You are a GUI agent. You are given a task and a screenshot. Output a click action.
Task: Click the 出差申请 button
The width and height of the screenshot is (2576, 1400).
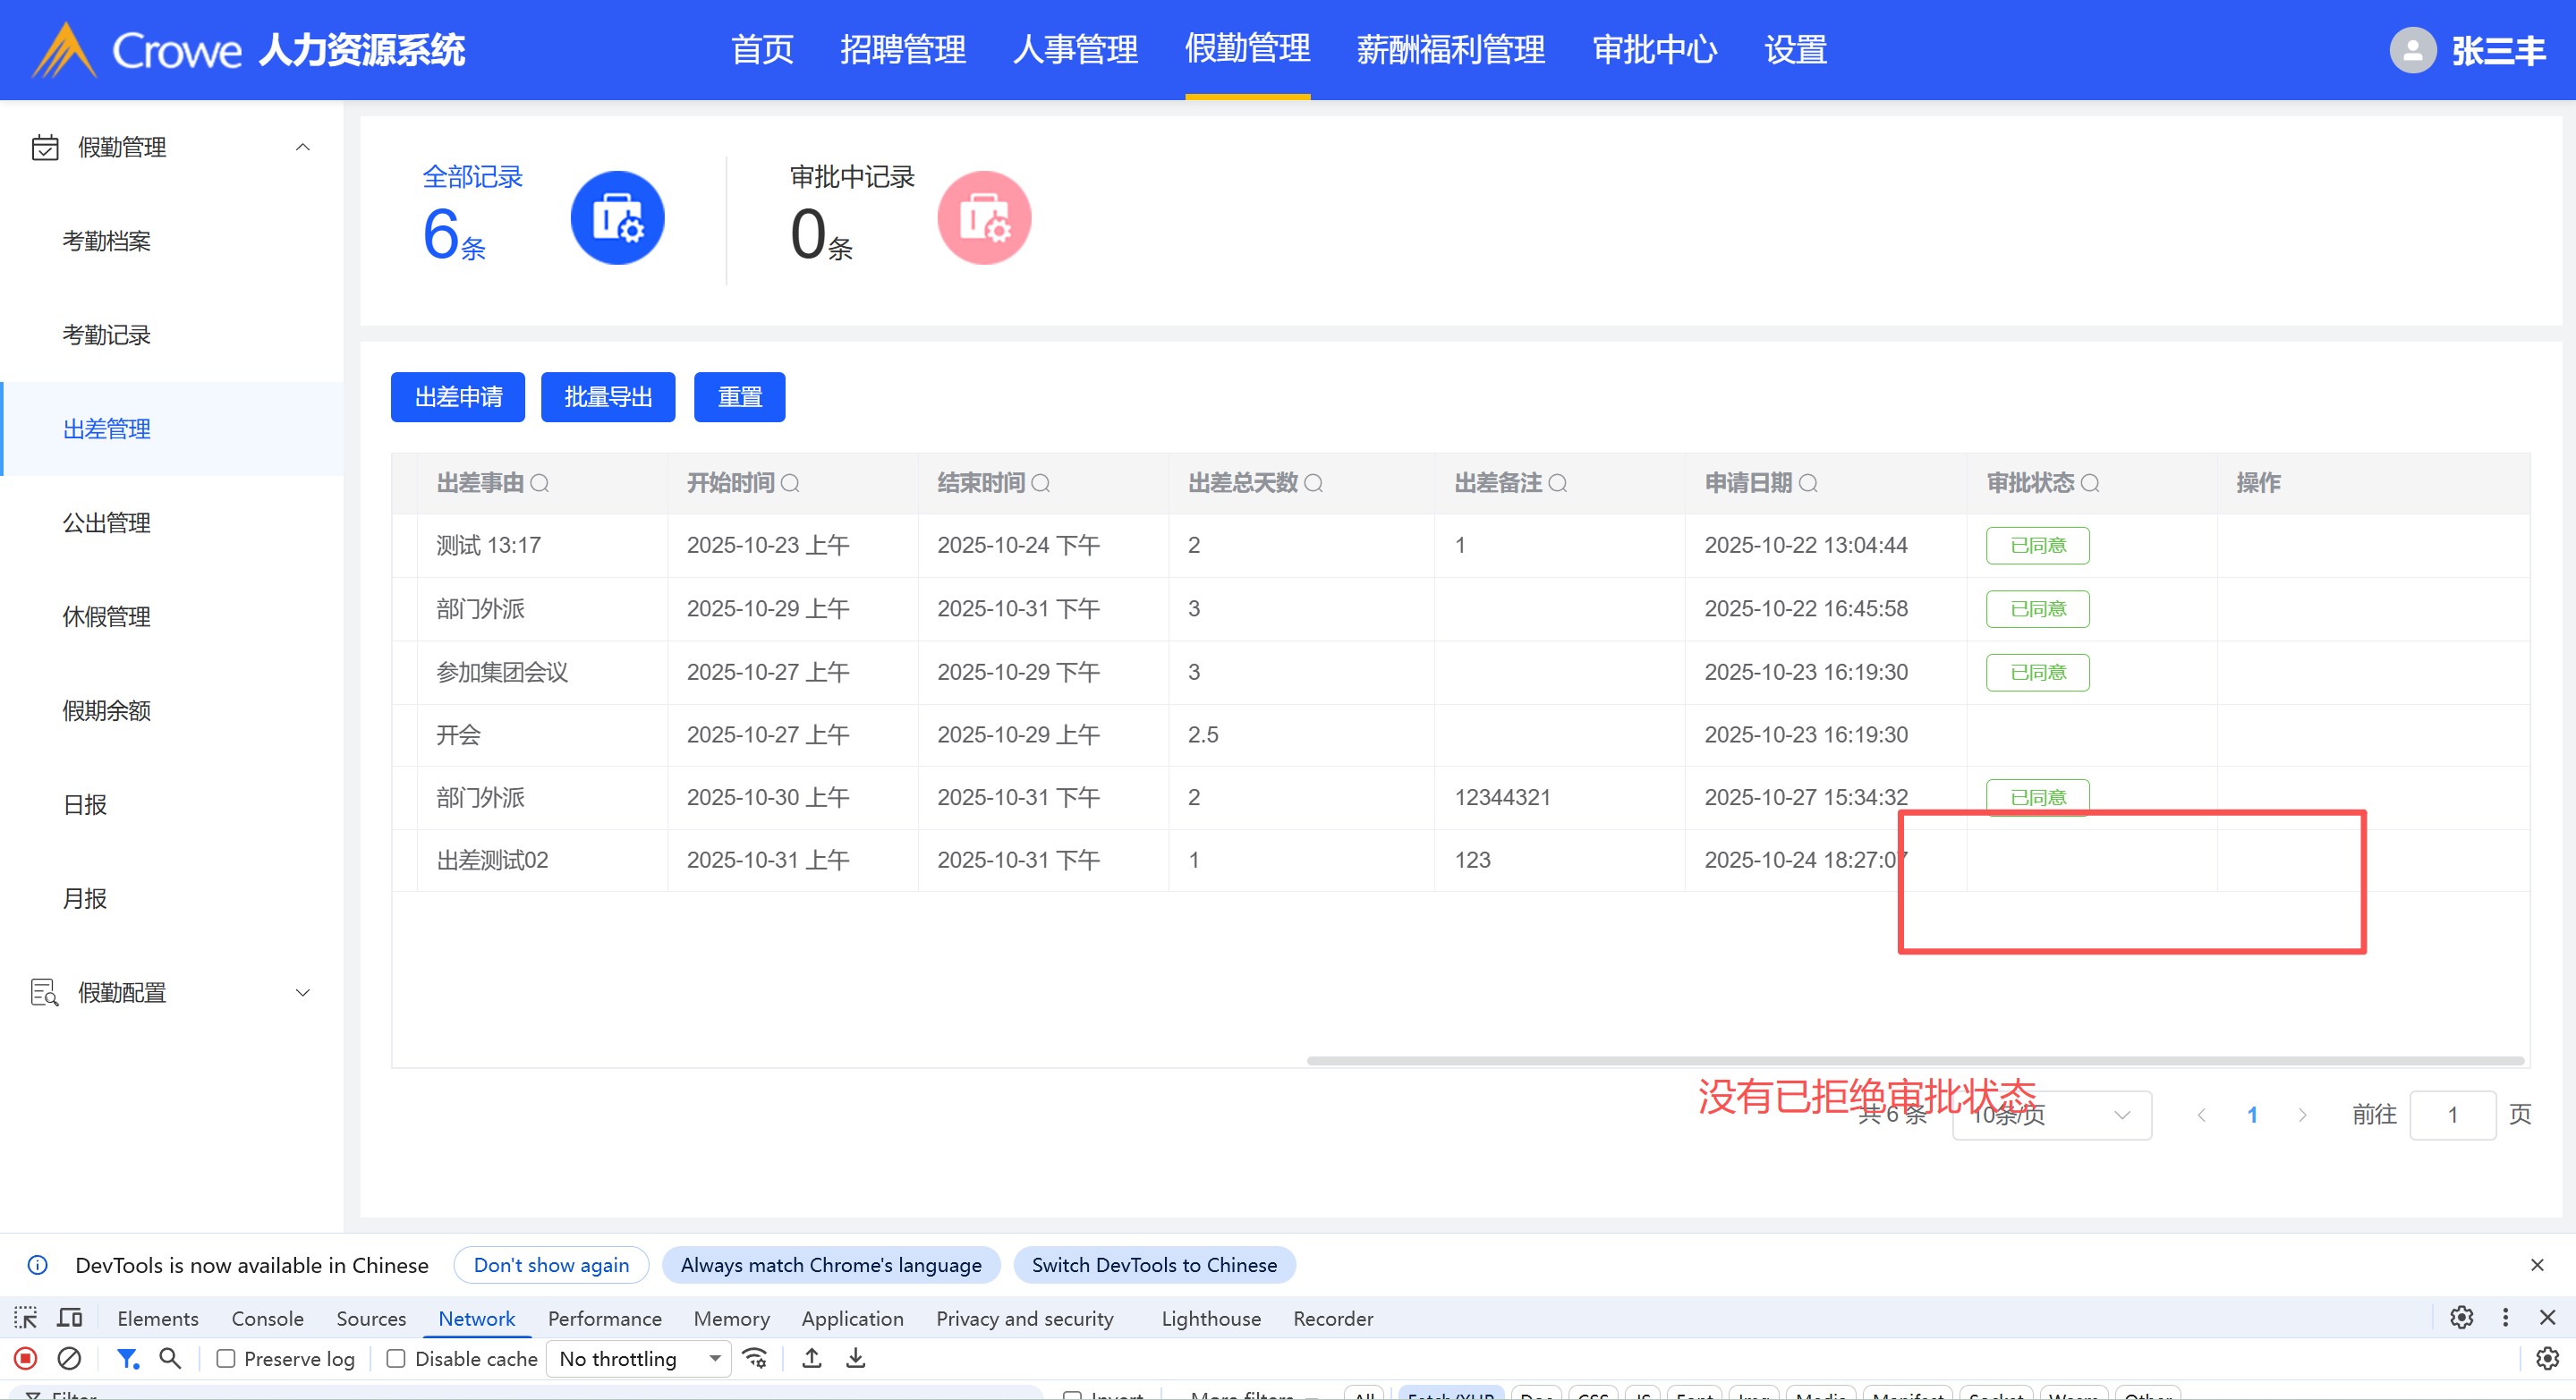[x=458, y=397]
